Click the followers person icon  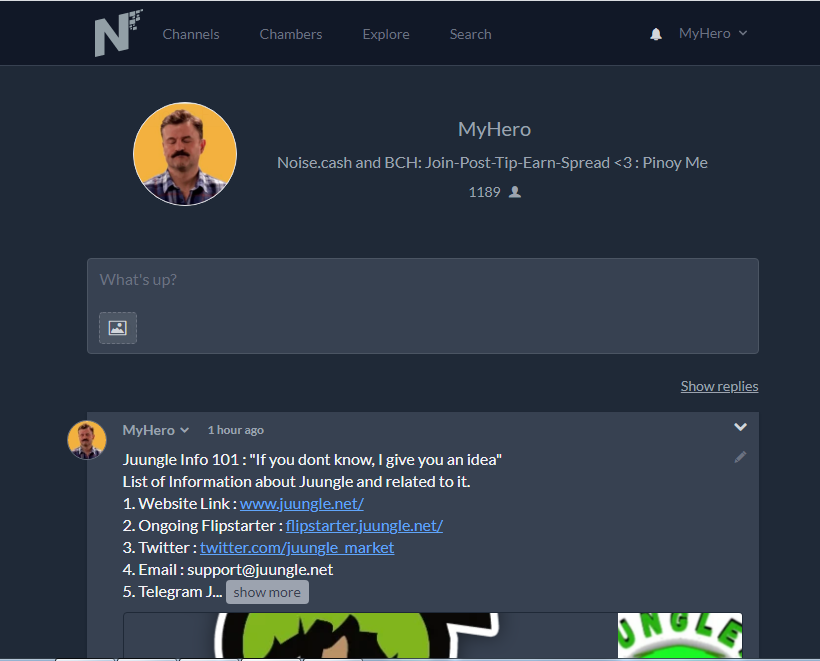(x=515, y=192)
